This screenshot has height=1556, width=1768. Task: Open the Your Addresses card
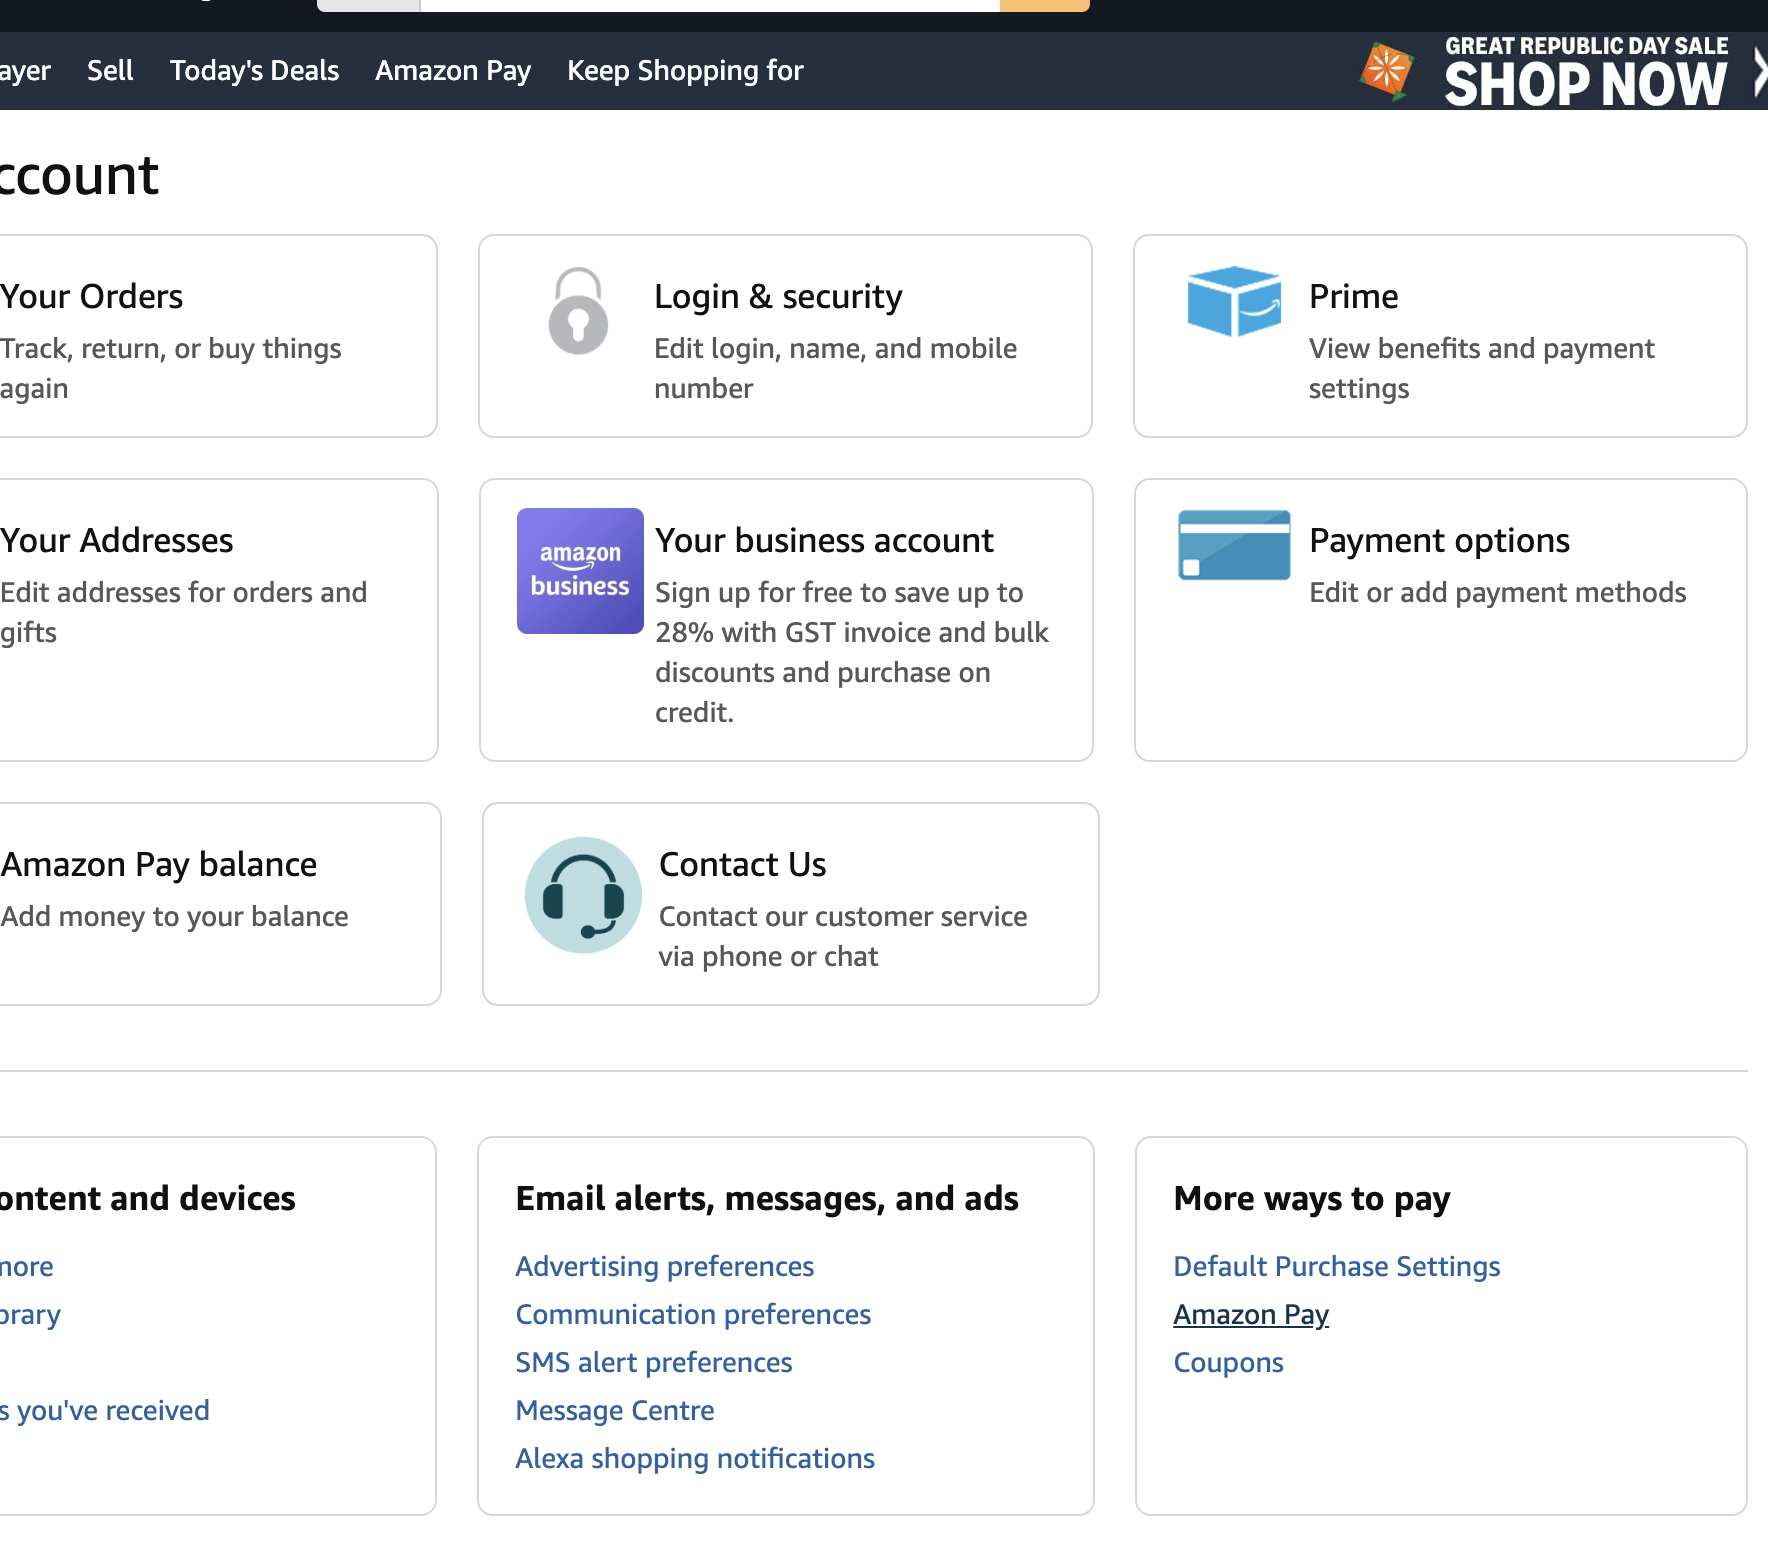coord(218,620)
